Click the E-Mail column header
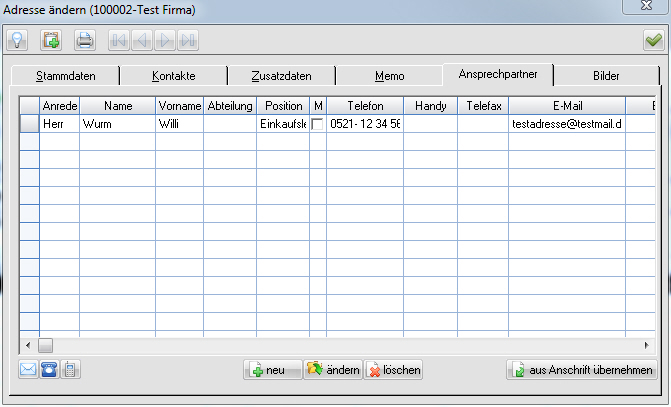 click(x=567, y=106)
